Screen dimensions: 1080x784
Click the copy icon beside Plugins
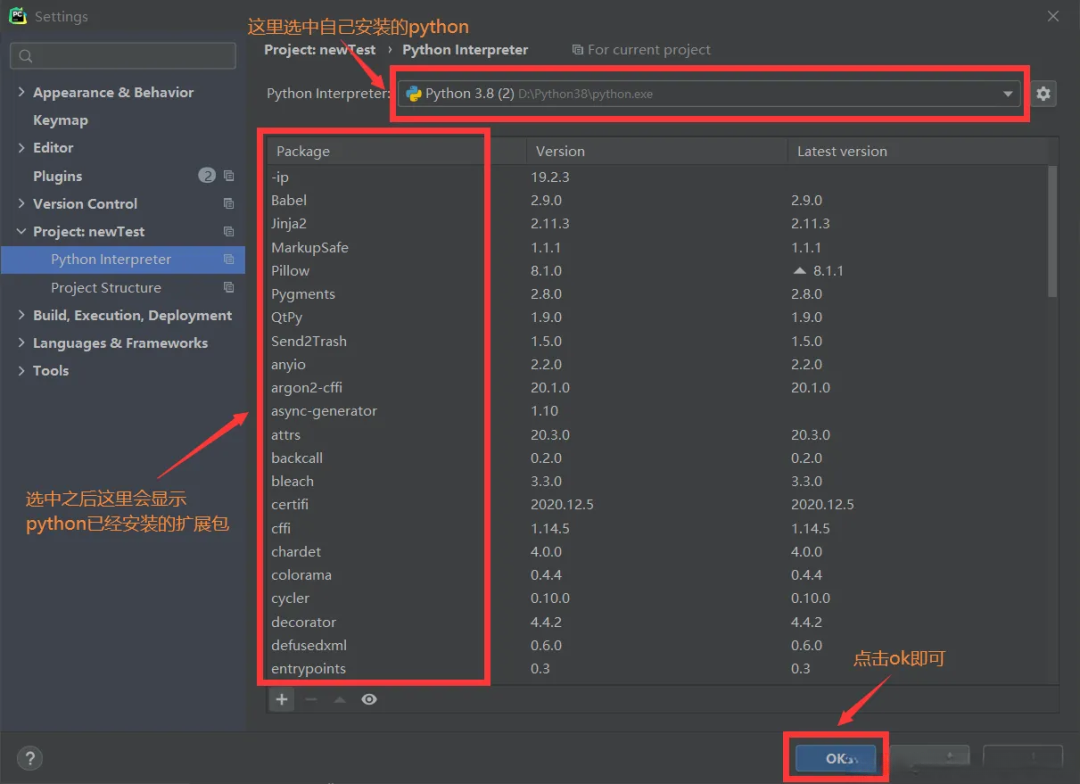[229, 176]
